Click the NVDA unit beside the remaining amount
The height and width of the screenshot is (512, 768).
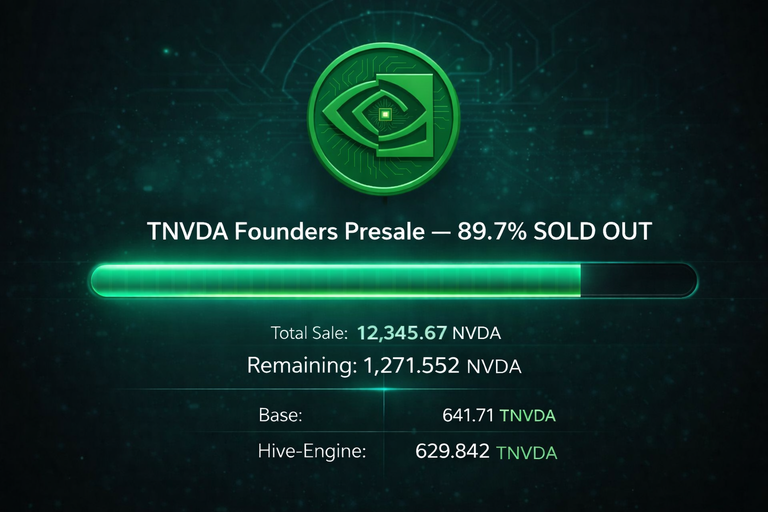click(494, 366)
